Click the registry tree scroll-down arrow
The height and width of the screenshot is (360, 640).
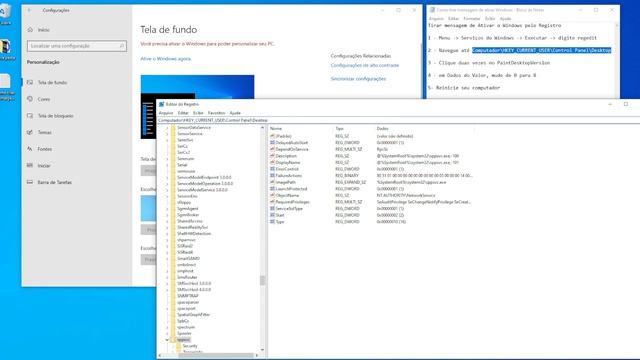tap(262, 350)
